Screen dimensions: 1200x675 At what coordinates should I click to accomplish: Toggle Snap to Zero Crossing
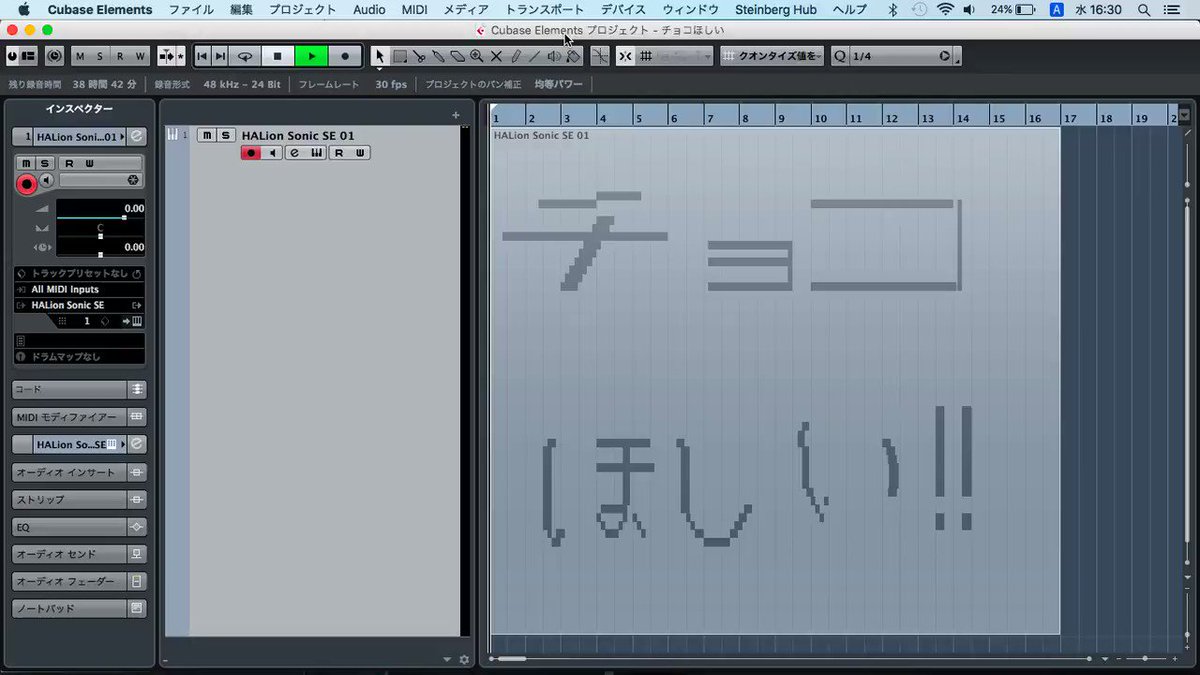pos(600,57)
